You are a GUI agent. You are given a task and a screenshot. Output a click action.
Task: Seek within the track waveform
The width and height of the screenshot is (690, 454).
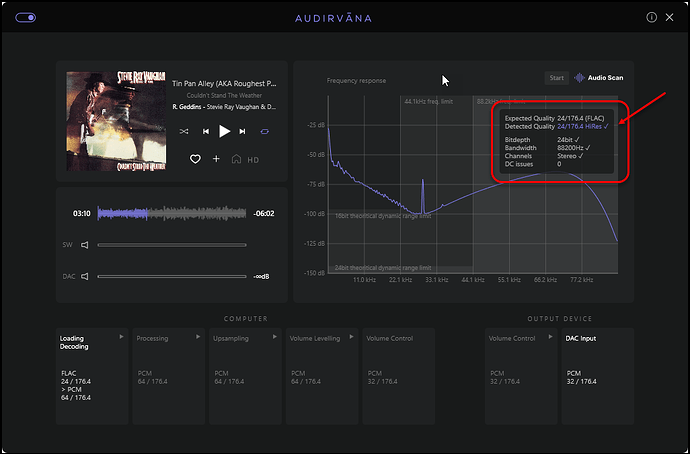tap(172, 213)
